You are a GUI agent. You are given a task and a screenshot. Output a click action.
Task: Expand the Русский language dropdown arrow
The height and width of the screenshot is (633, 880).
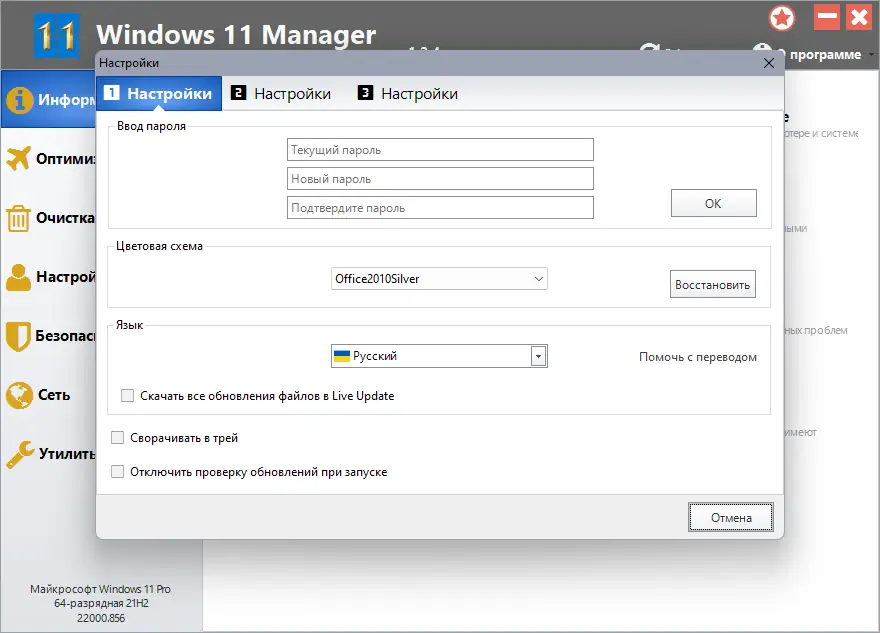pyautogui.click(x=538, y=356)
